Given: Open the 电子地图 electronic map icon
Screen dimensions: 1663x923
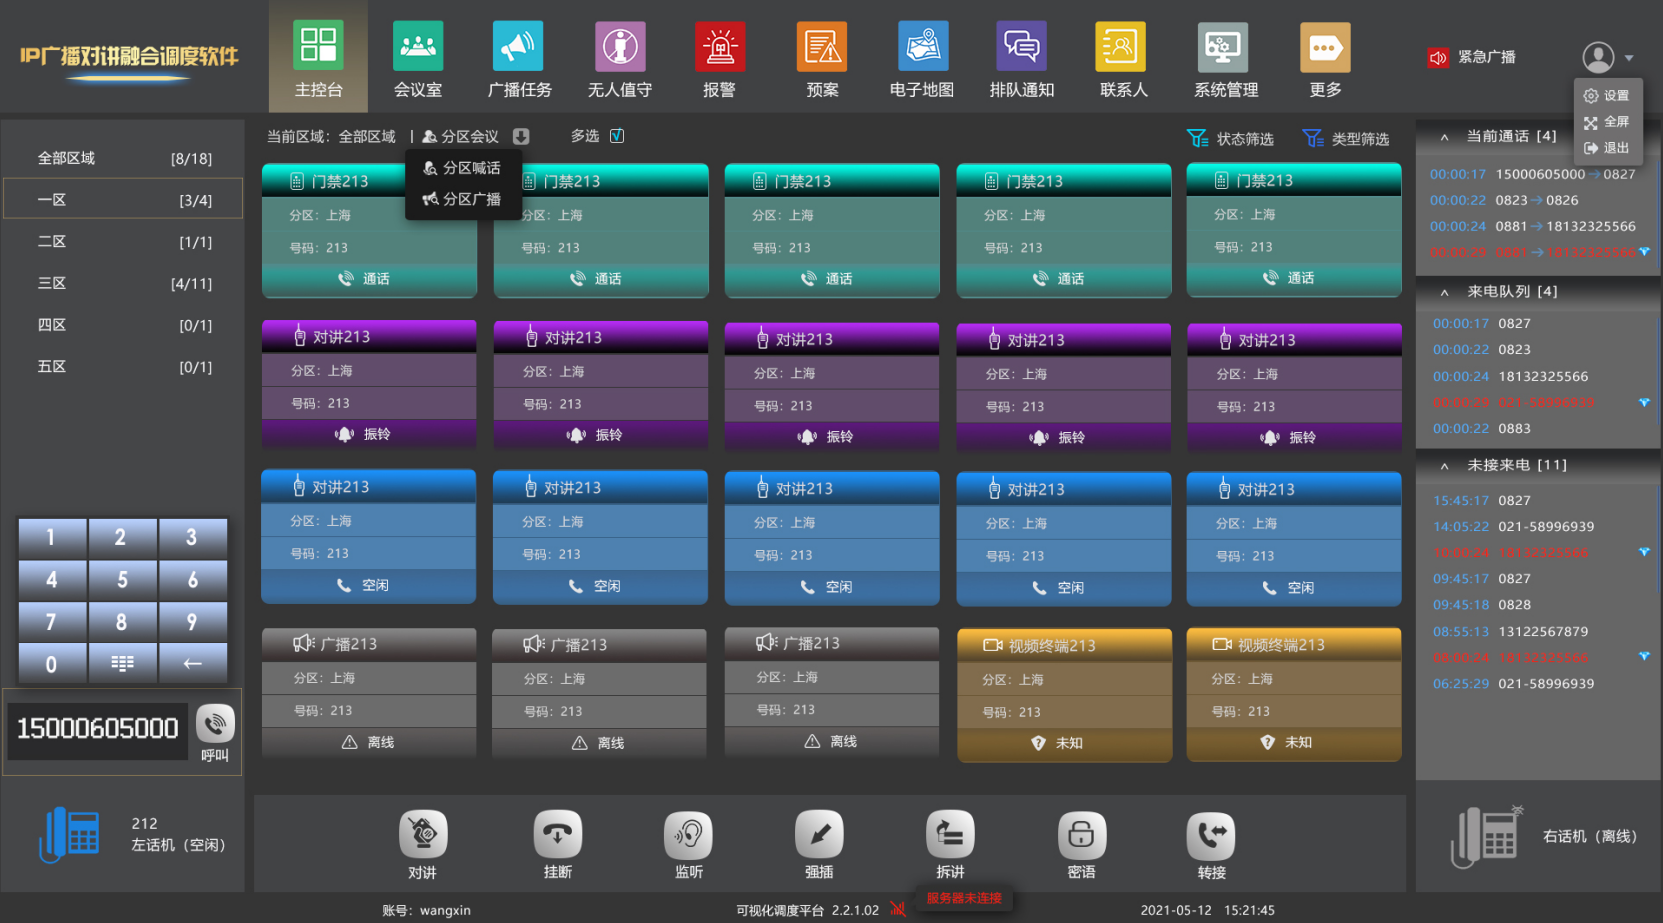Looking at the screenshot, I should [x=922, y=47].
